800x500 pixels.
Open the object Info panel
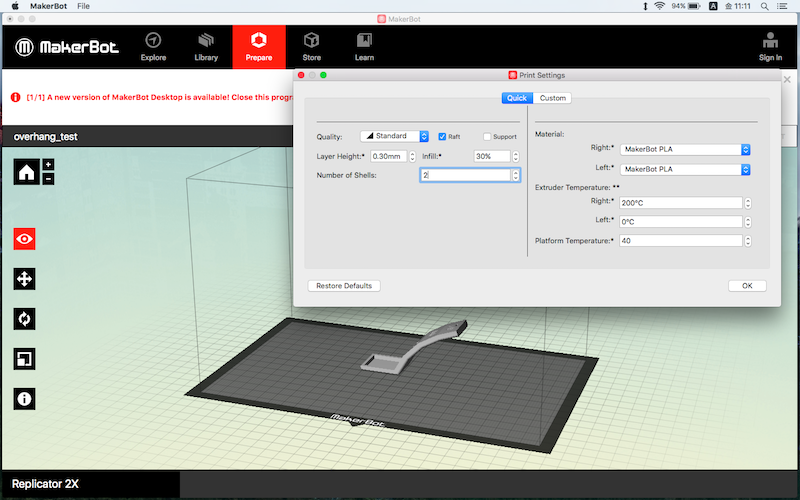(x=24, y=399)
